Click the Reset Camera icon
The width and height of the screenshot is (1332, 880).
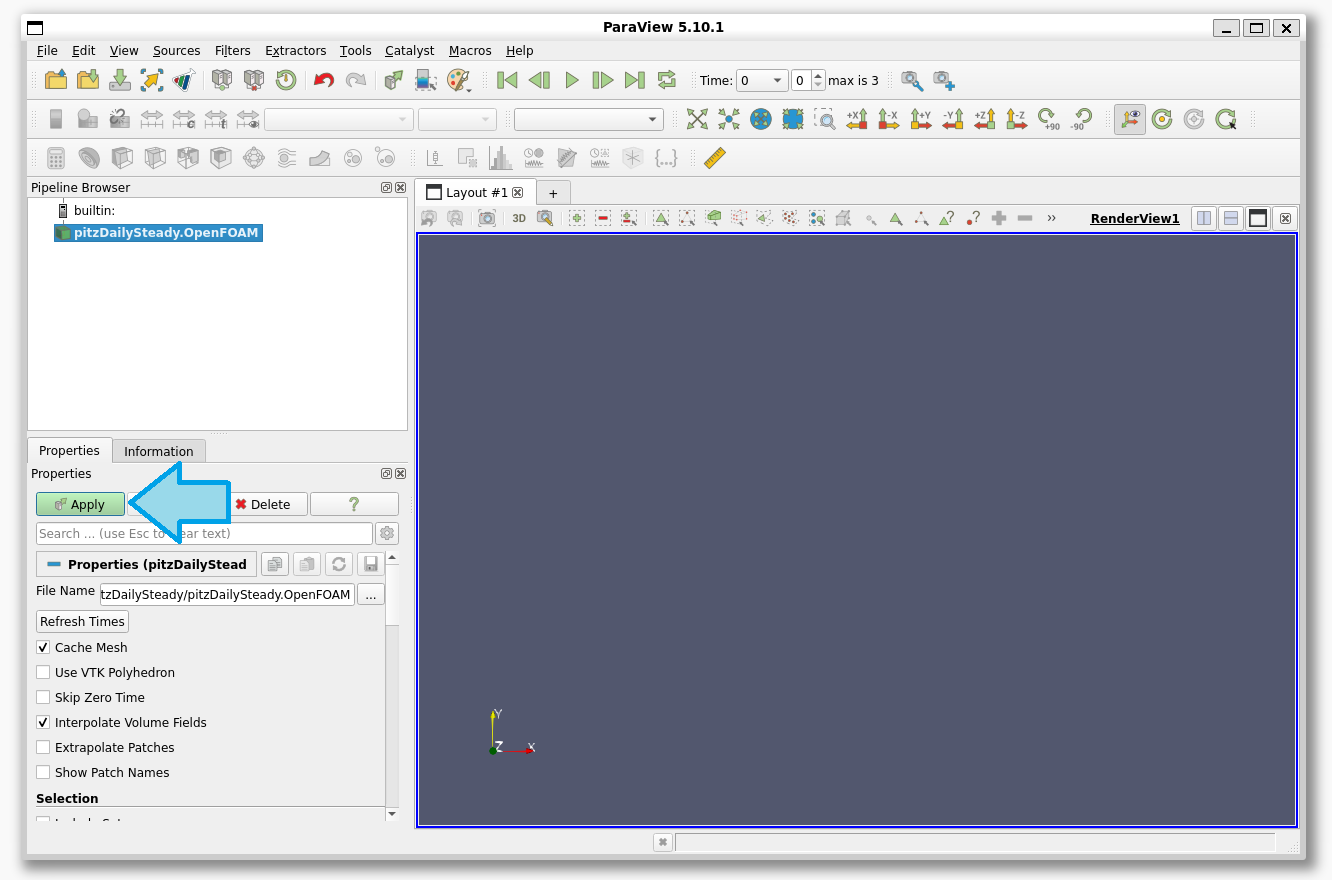[x=697, y=119]
